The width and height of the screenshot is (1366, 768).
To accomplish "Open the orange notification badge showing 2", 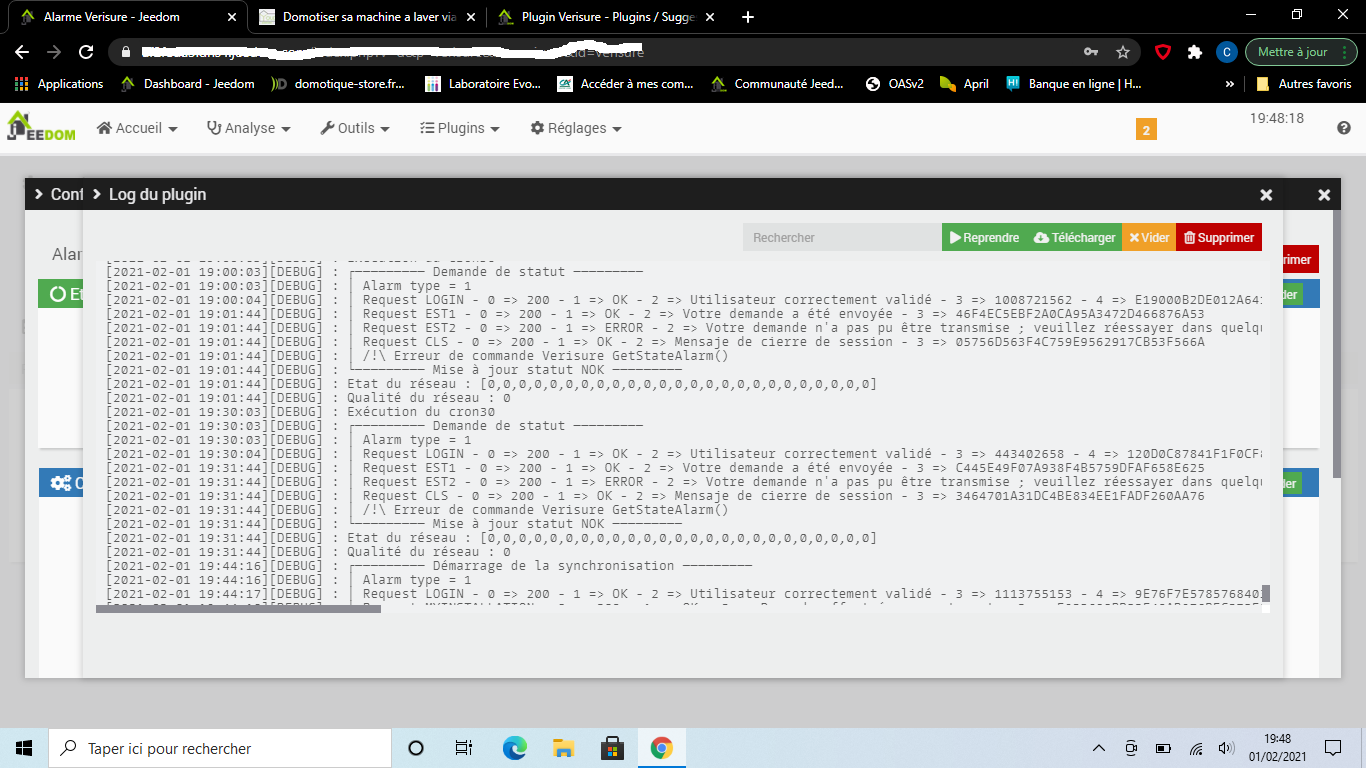I will (1146, 129).
